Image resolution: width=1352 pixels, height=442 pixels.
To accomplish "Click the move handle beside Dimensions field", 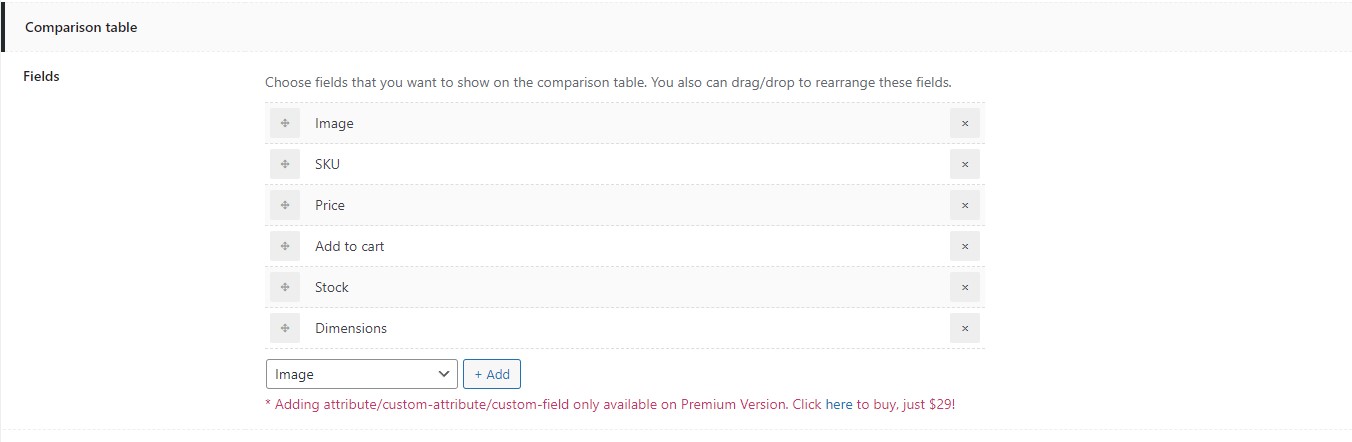I will click(x=285, y=328).
